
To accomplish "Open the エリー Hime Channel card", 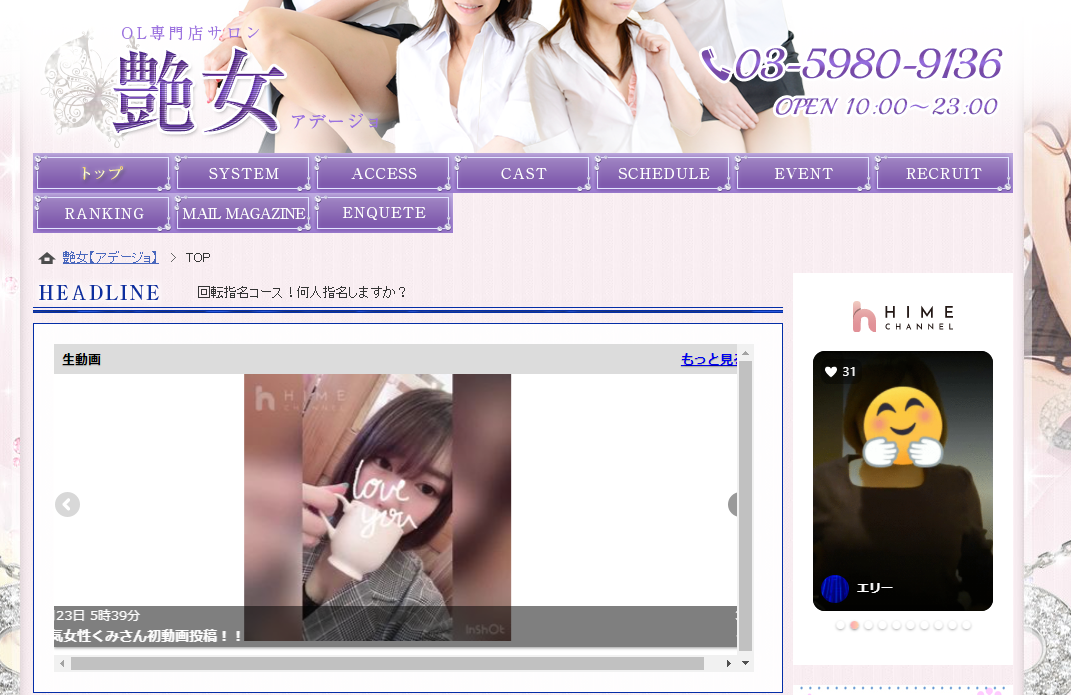I will [x=902, y=481].
